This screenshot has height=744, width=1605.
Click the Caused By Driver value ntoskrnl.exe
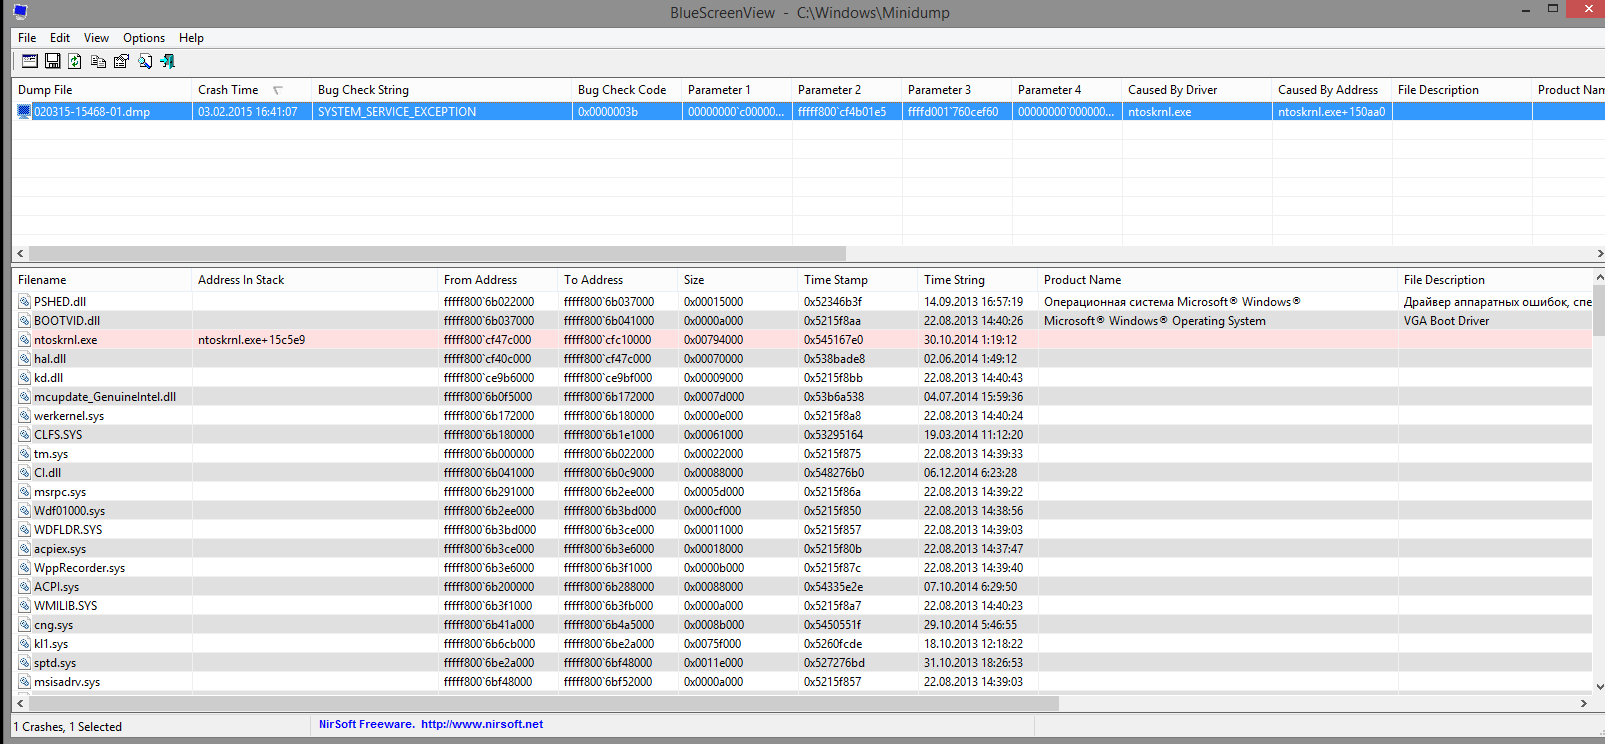click(x=1197, y=112)
